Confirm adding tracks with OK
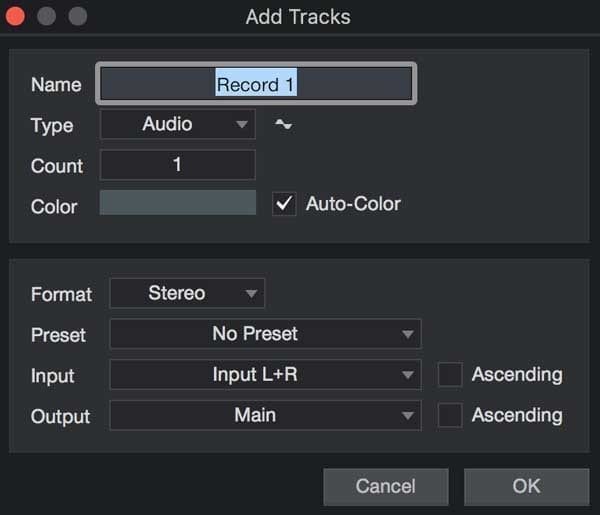 tap(527, 487)
